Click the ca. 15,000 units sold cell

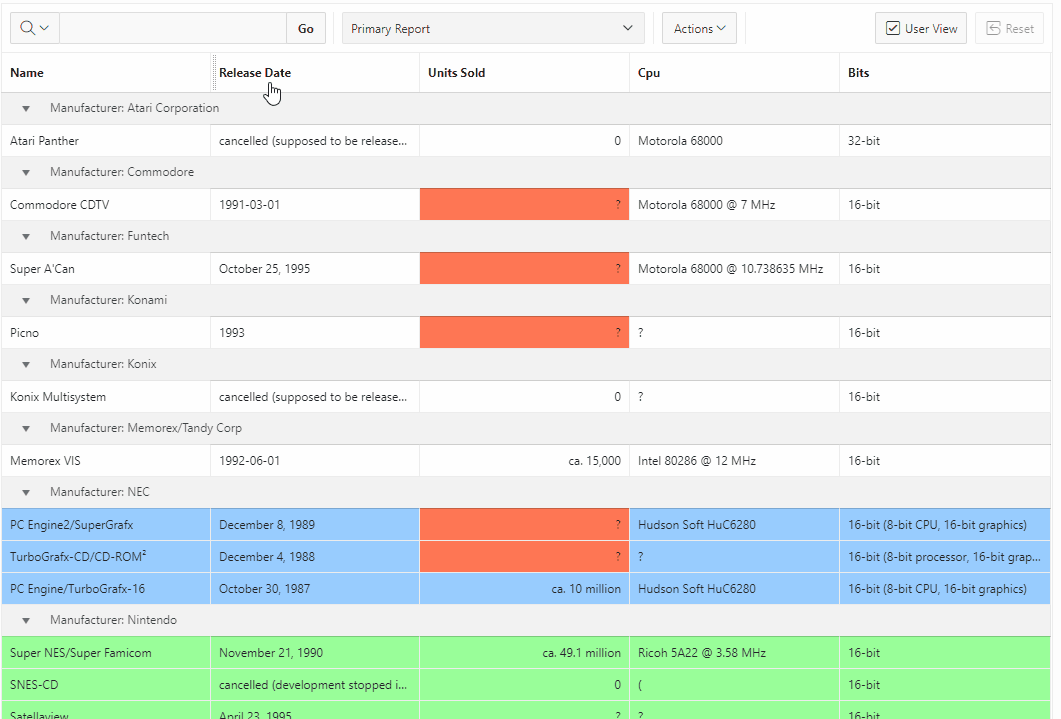click(x=524, y=461)
